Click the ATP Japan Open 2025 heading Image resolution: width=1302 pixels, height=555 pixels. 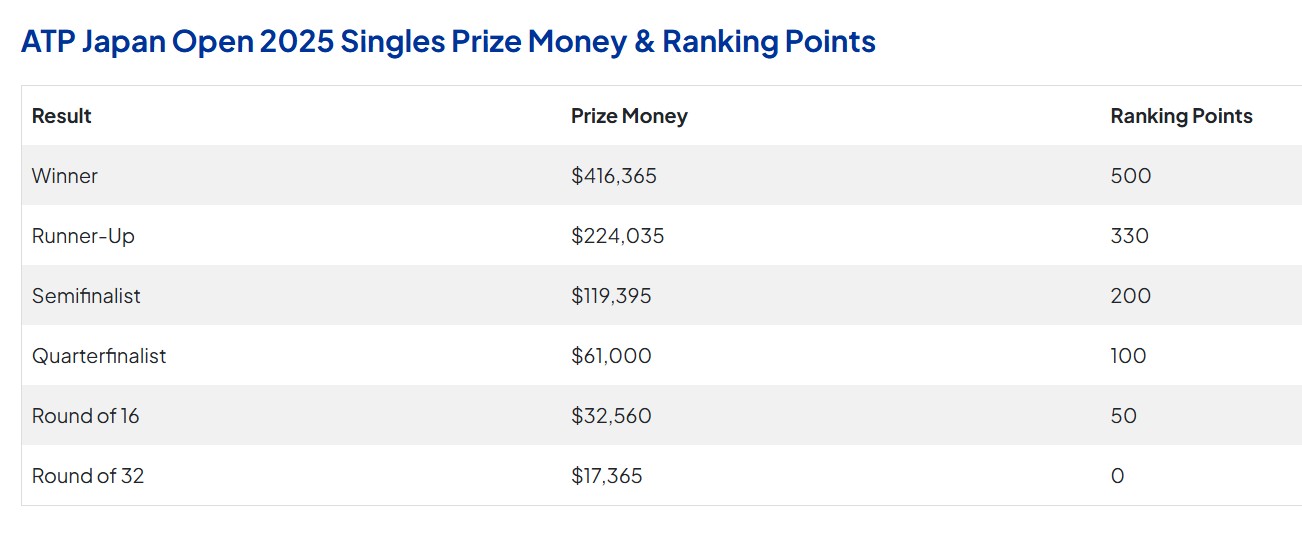[x=448, y=42]
